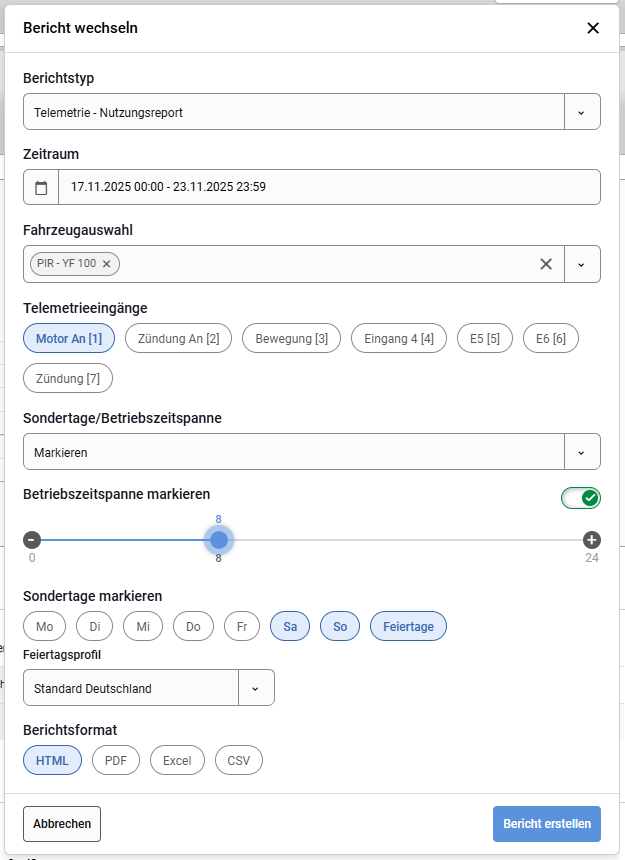Image resolution: width=625 pixels, height=860 pixels.
Task: Click the Betriebszeitspanne slider handle at 8
Action: tap(219, 540)
